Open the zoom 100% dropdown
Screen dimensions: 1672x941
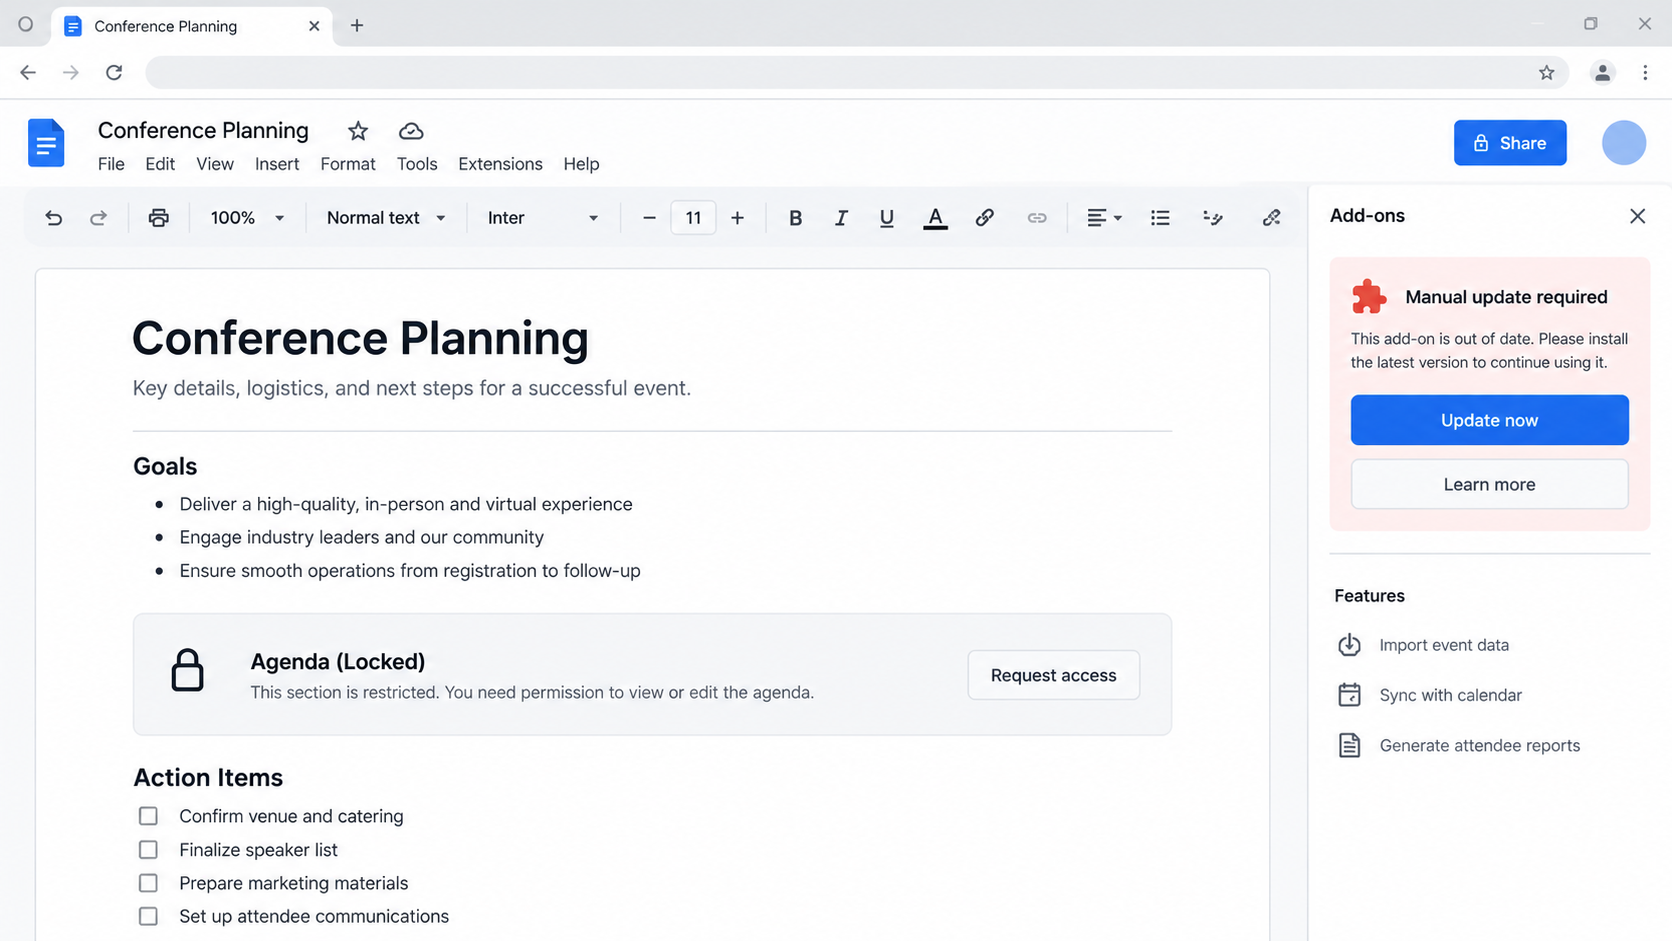[247, 217]
